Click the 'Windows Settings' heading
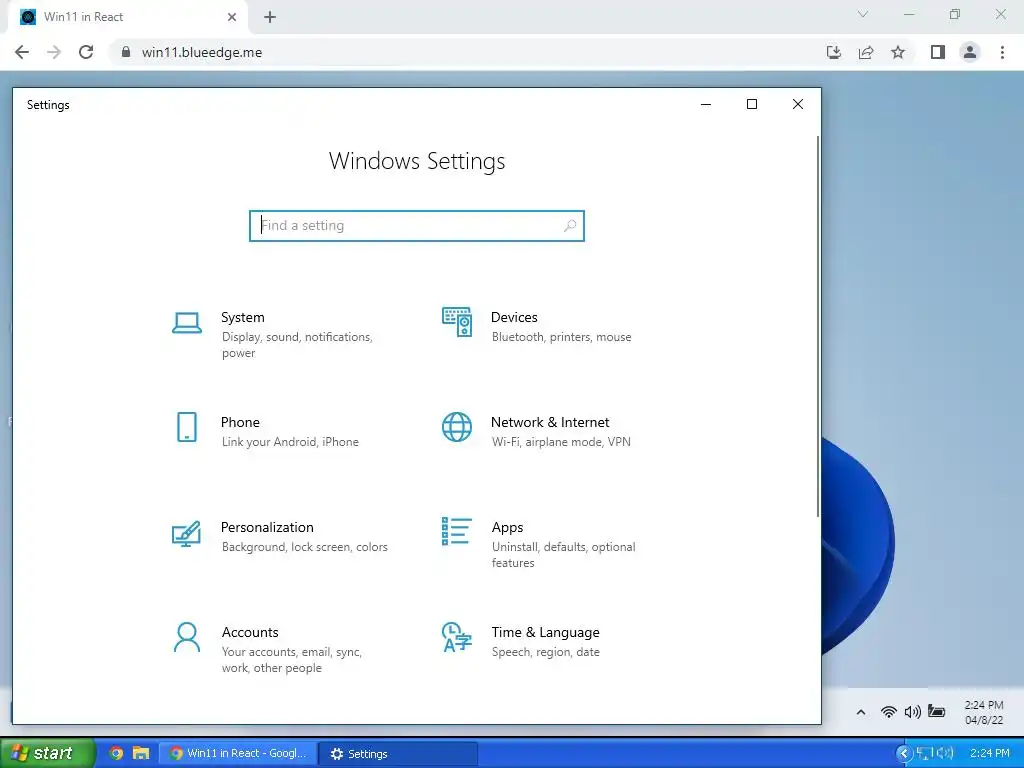This screenshot has height=768, width=1024. pyautogui.click(x=417, y=161)
